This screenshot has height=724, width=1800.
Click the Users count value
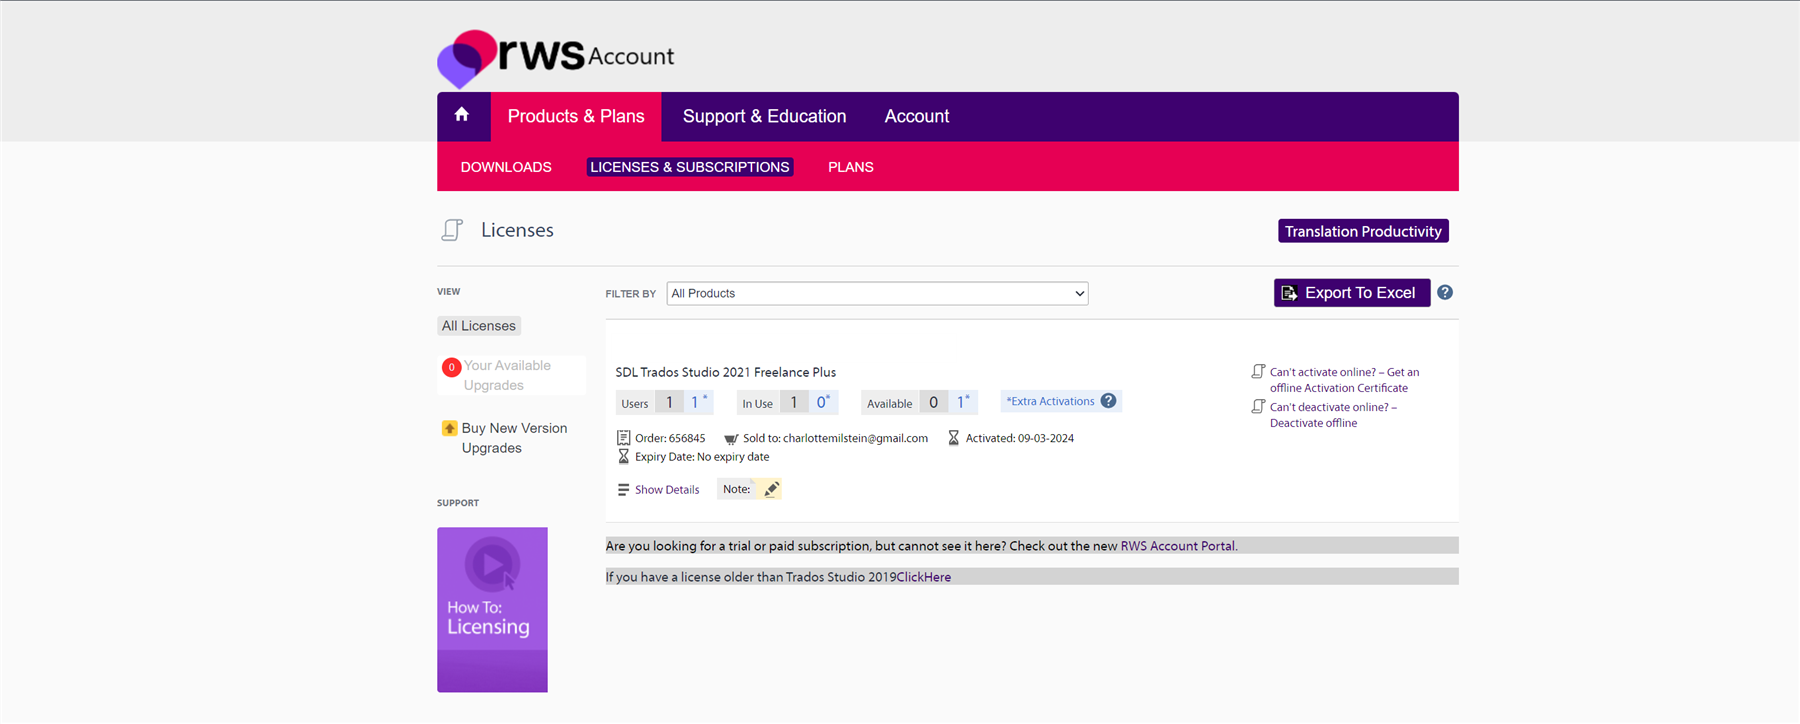(669, 402)
